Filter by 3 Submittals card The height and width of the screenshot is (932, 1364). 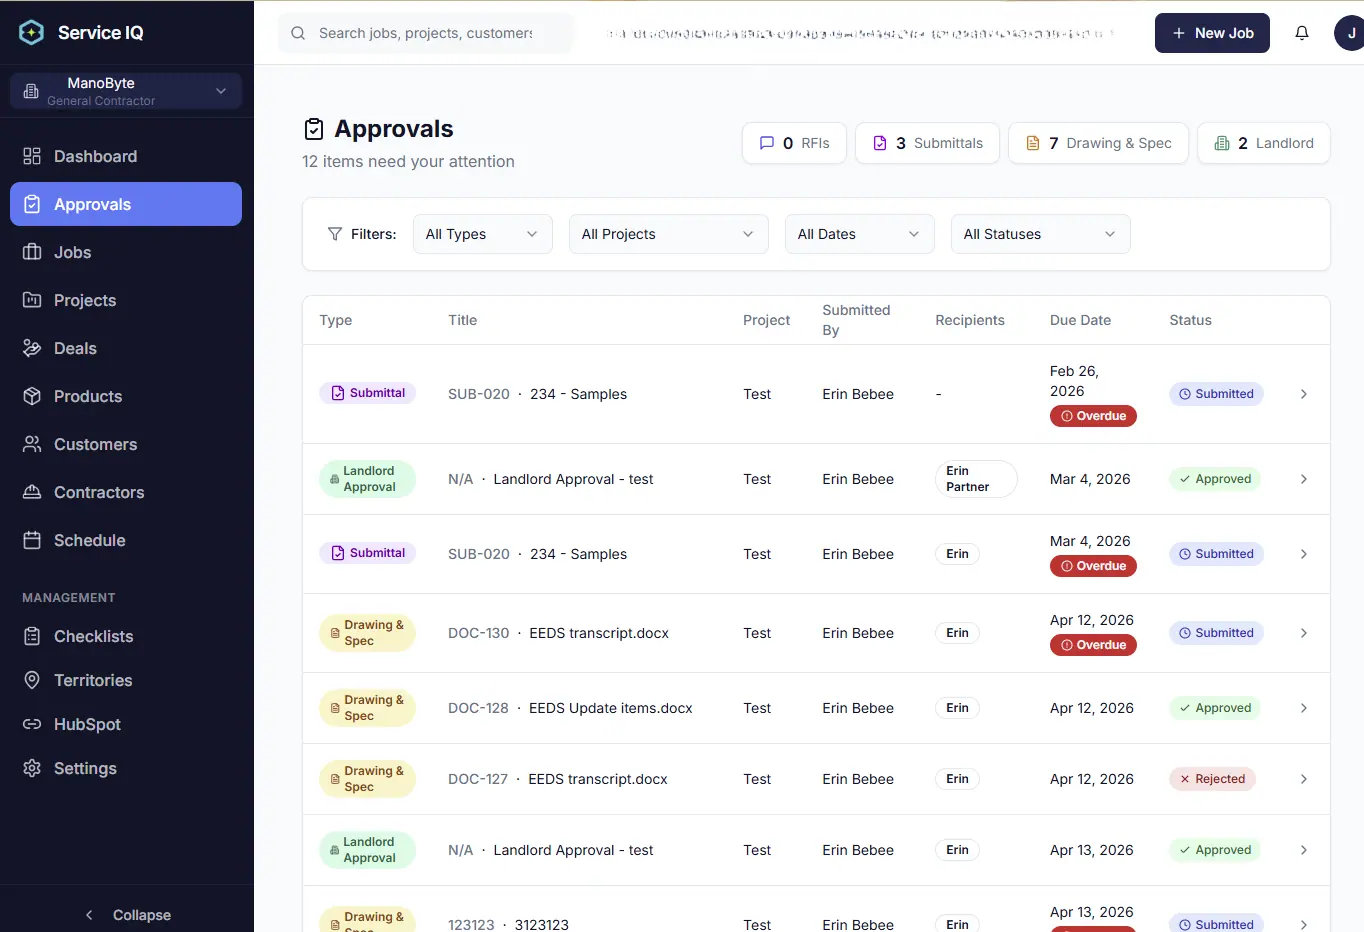[927, 143]
